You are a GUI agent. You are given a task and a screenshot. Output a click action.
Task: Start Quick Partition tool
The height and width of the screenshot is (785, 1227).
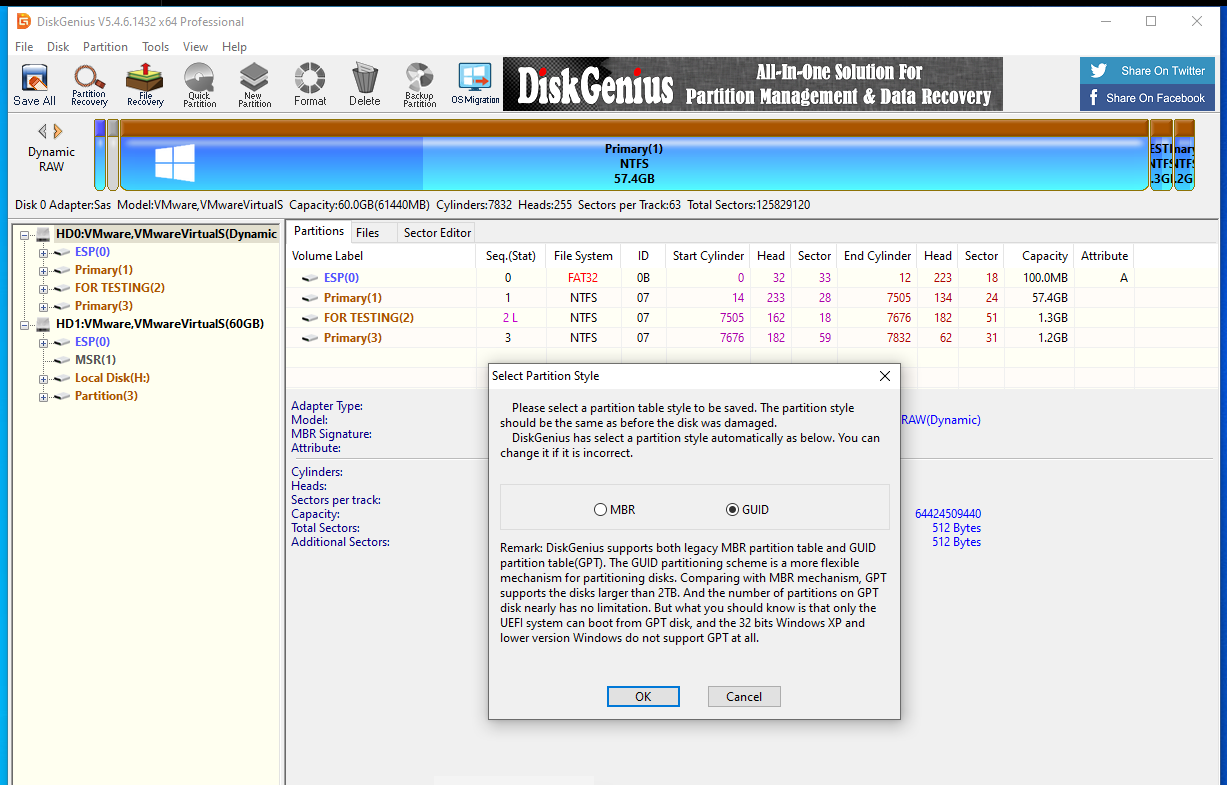[200, 85]
